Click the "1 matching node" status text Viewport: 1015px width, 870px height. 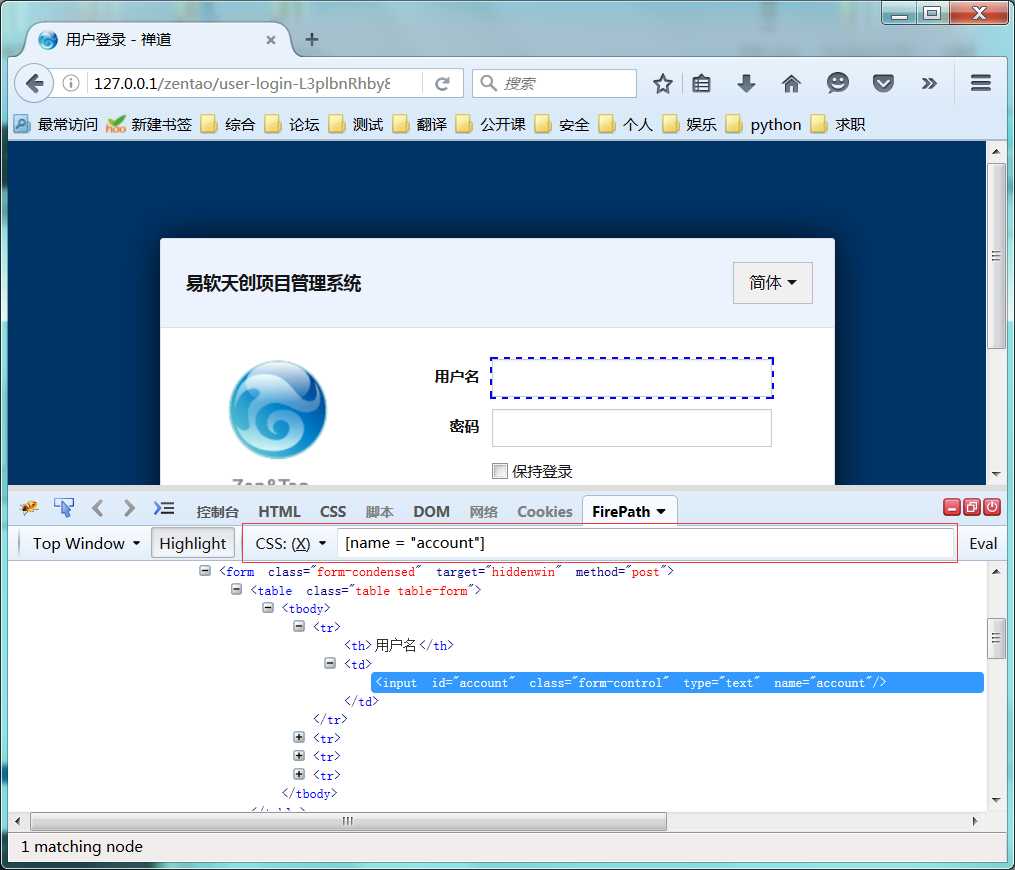(82, 846)
